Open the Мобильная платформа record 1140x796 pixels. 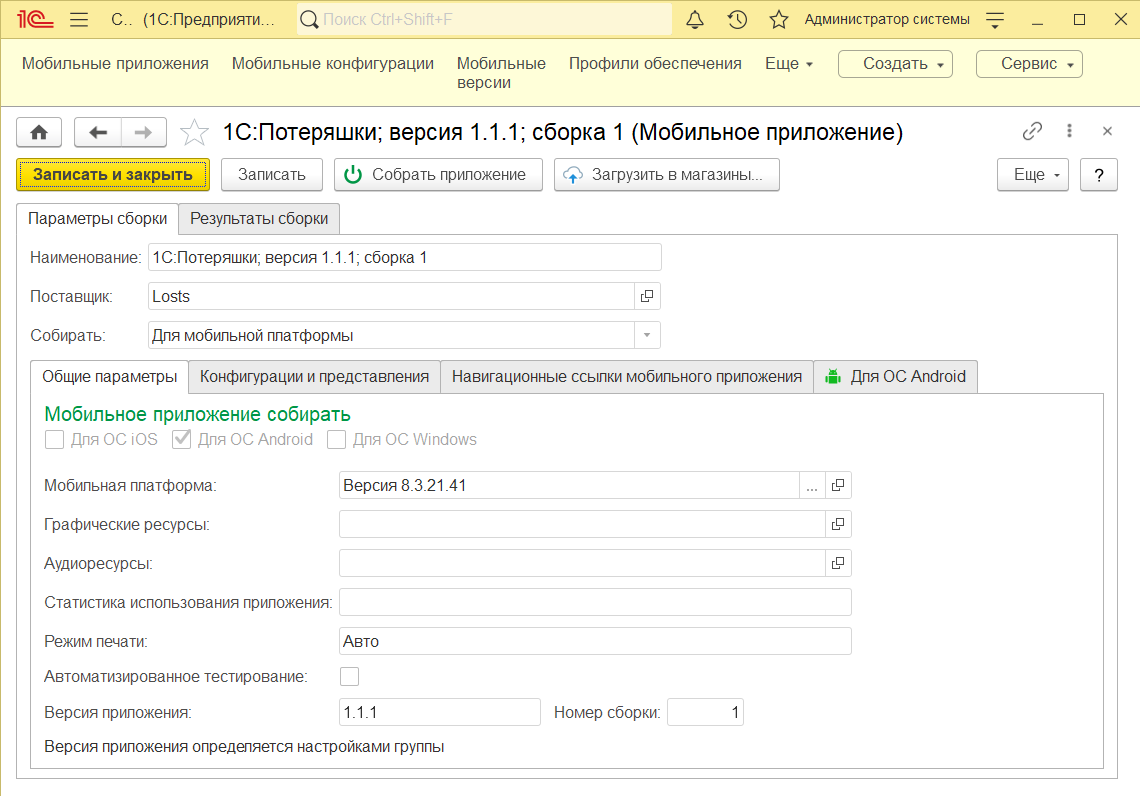(x=838, y=486)
